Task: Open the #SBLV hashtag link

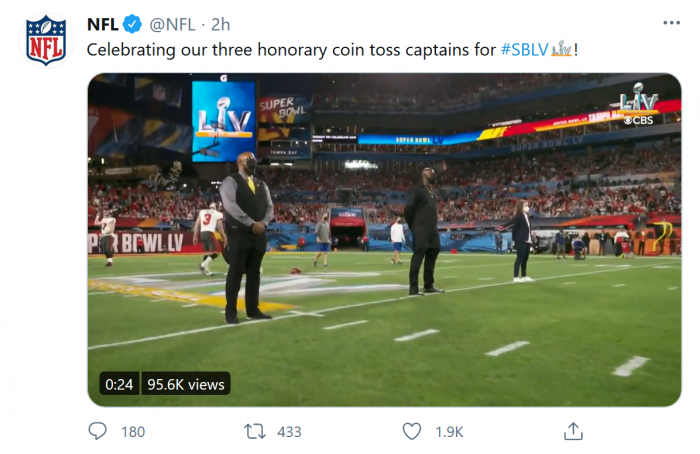Action: [525, 48]
